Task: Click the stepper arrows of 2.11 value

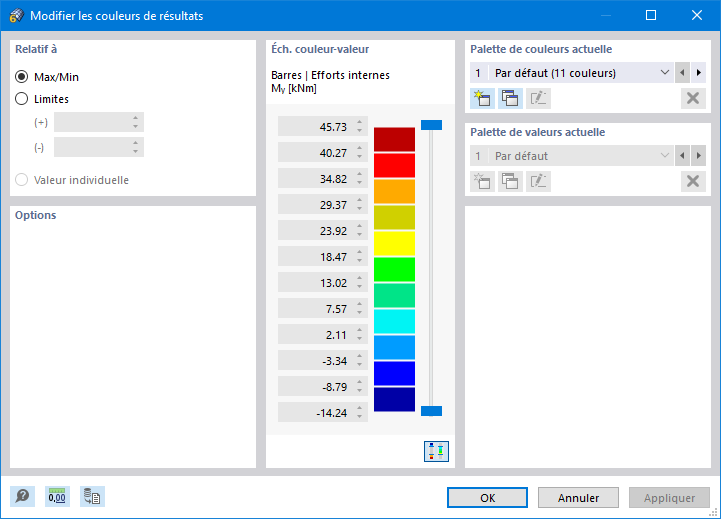Action: coord(360,335)
